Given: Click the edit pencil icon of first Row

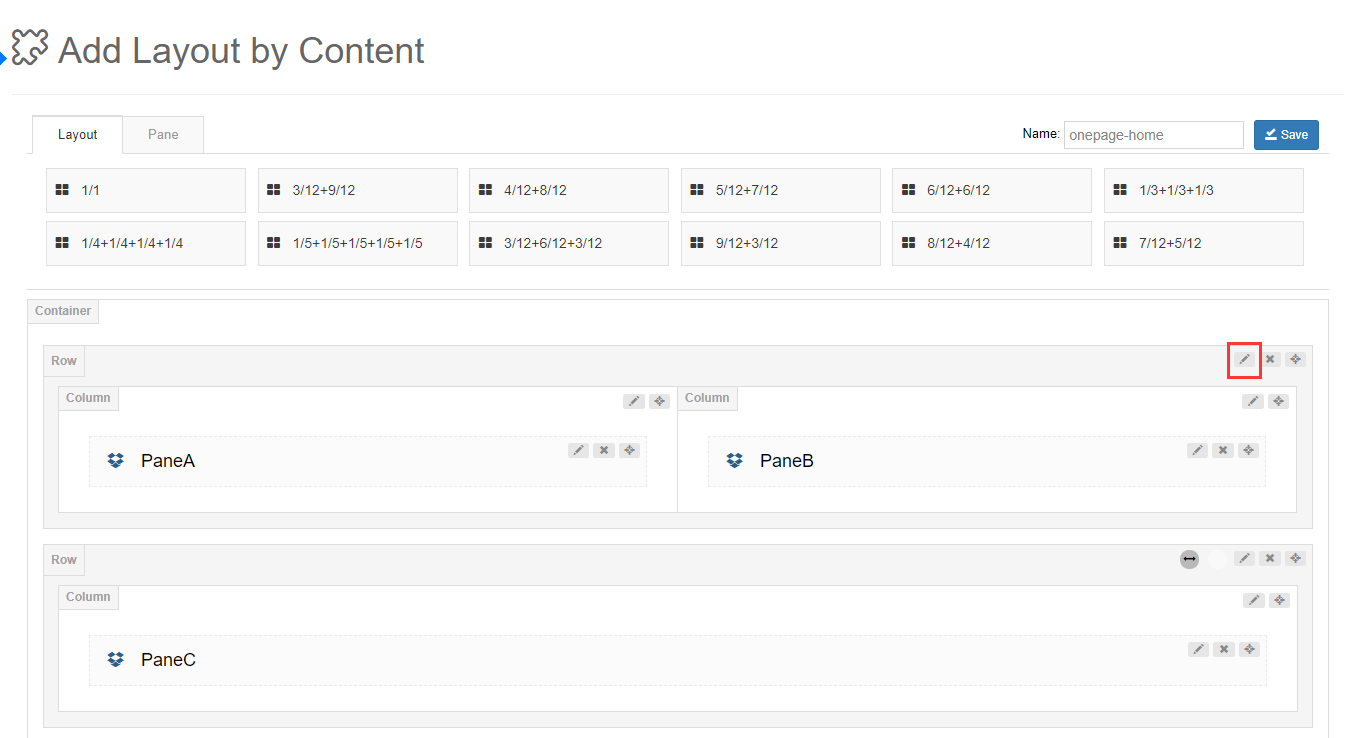Looking at the screenshot, I should [1244, 360].
